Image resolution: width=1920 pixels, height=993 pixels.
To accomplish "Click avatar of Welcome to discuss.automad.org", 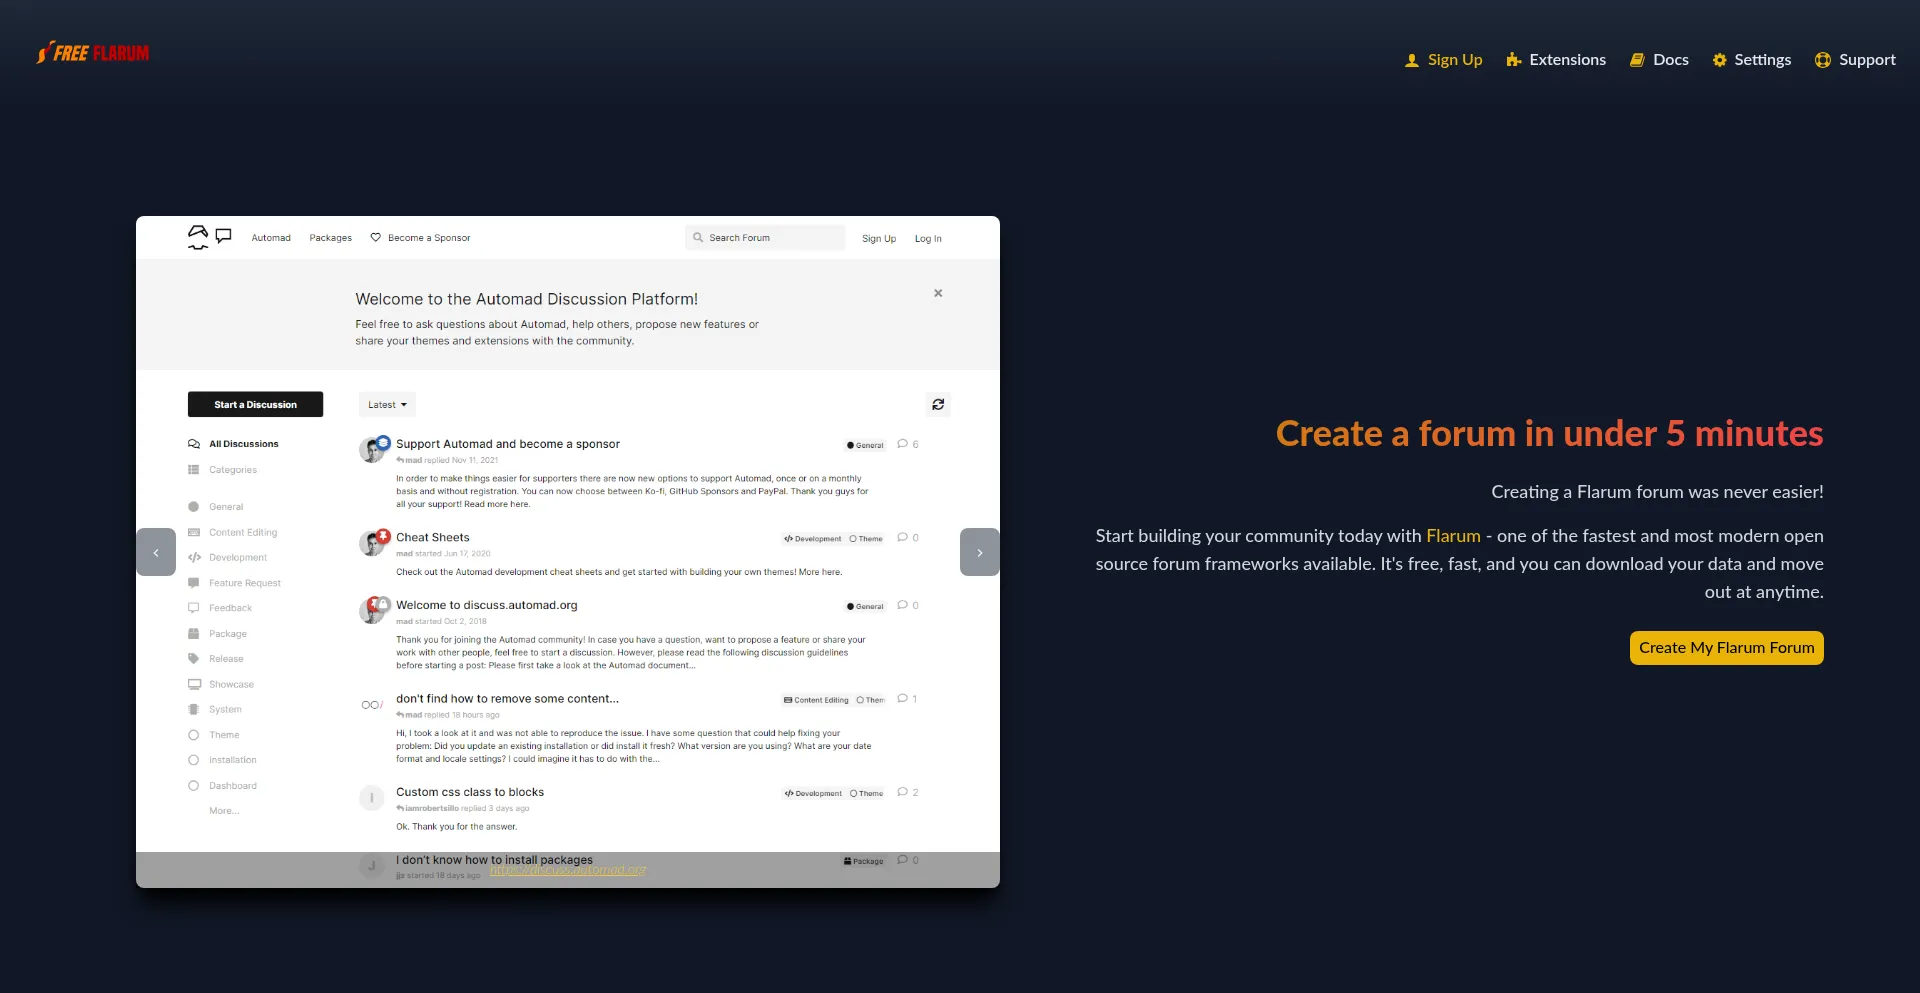I will coord(372,611).
